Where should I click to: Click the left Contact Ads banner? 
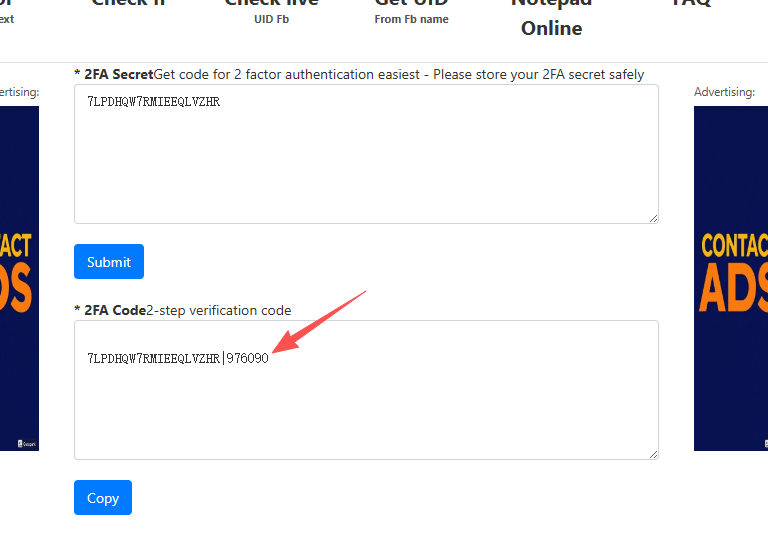point(19,278)
